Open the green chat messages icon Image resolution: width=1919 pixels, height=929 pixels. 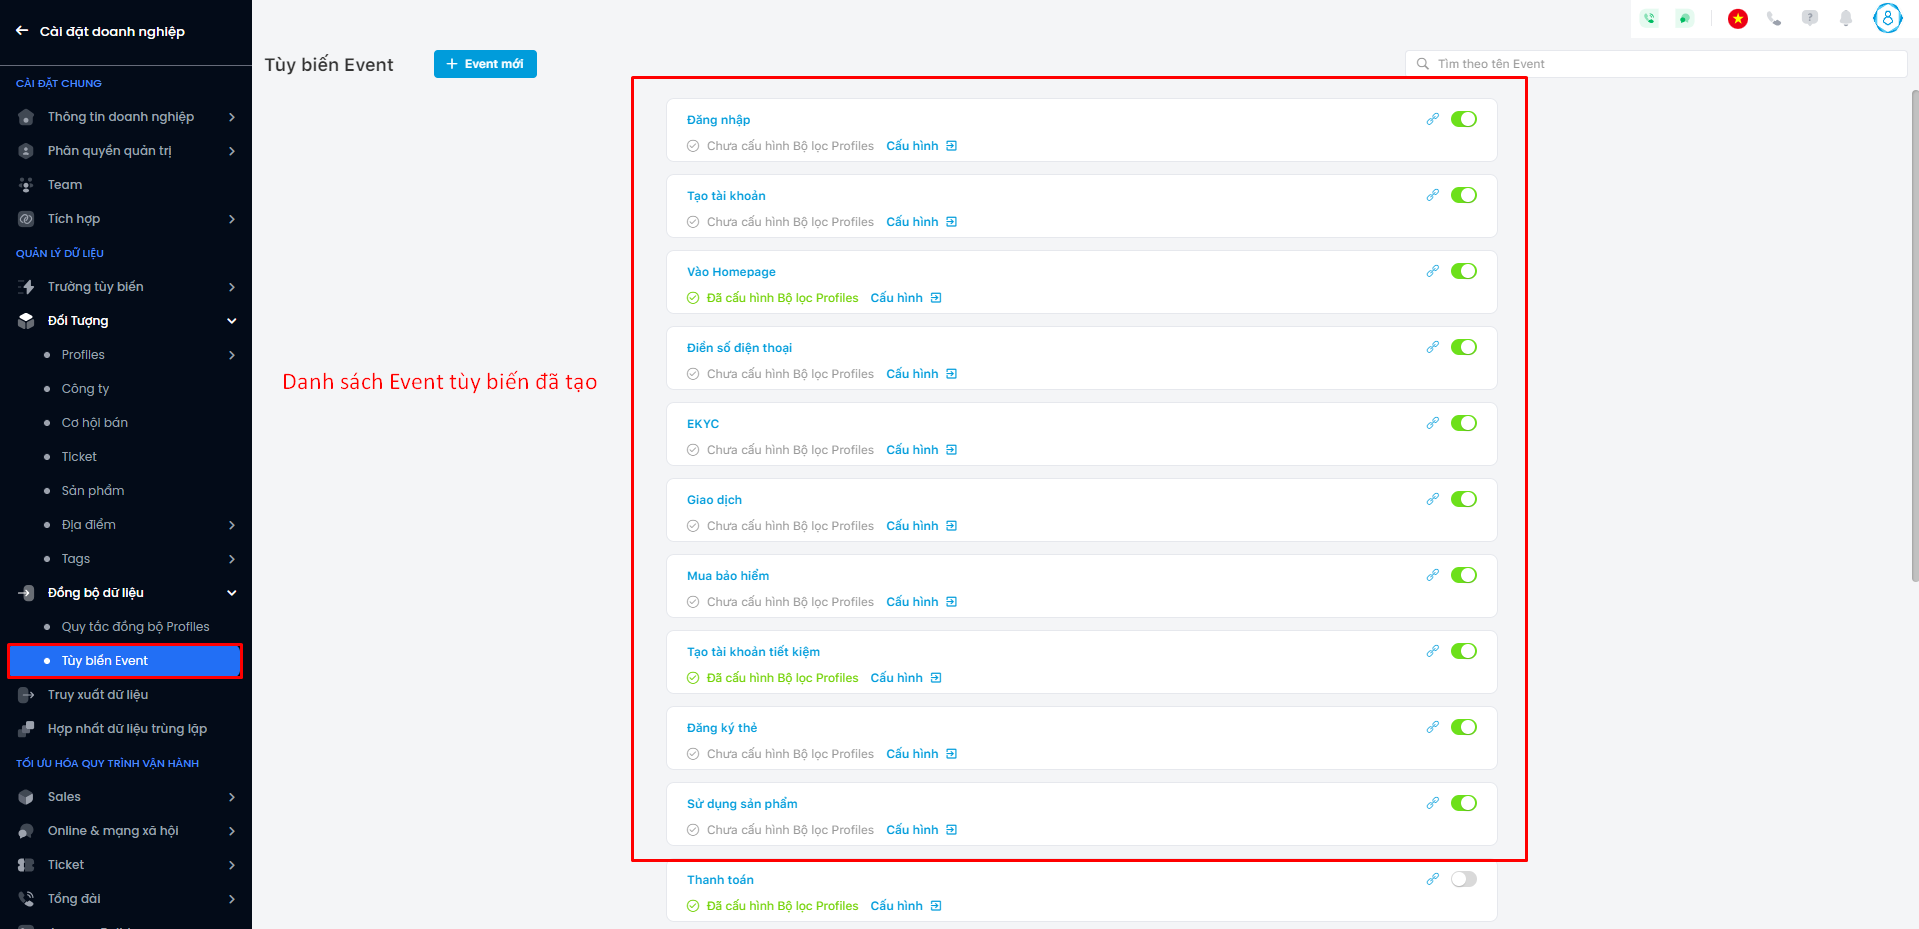1685,18
